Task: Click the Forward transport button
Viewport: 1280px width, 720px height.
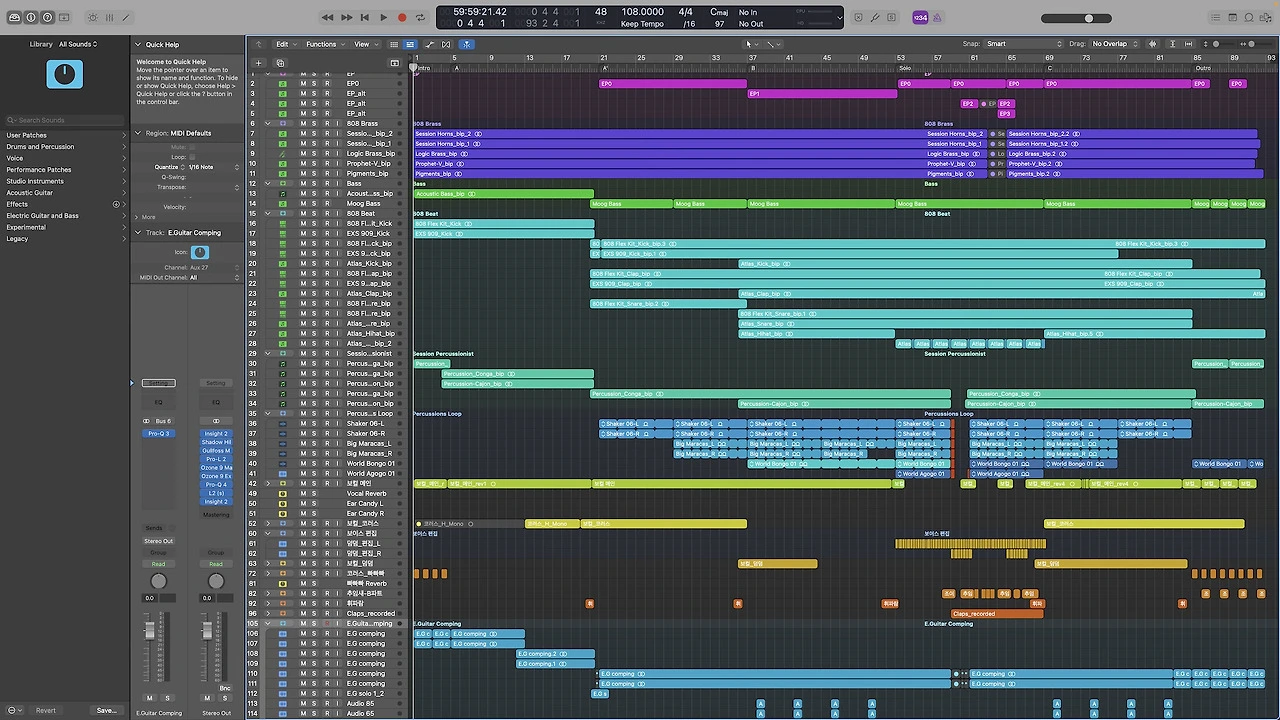Action: [346, 17]
